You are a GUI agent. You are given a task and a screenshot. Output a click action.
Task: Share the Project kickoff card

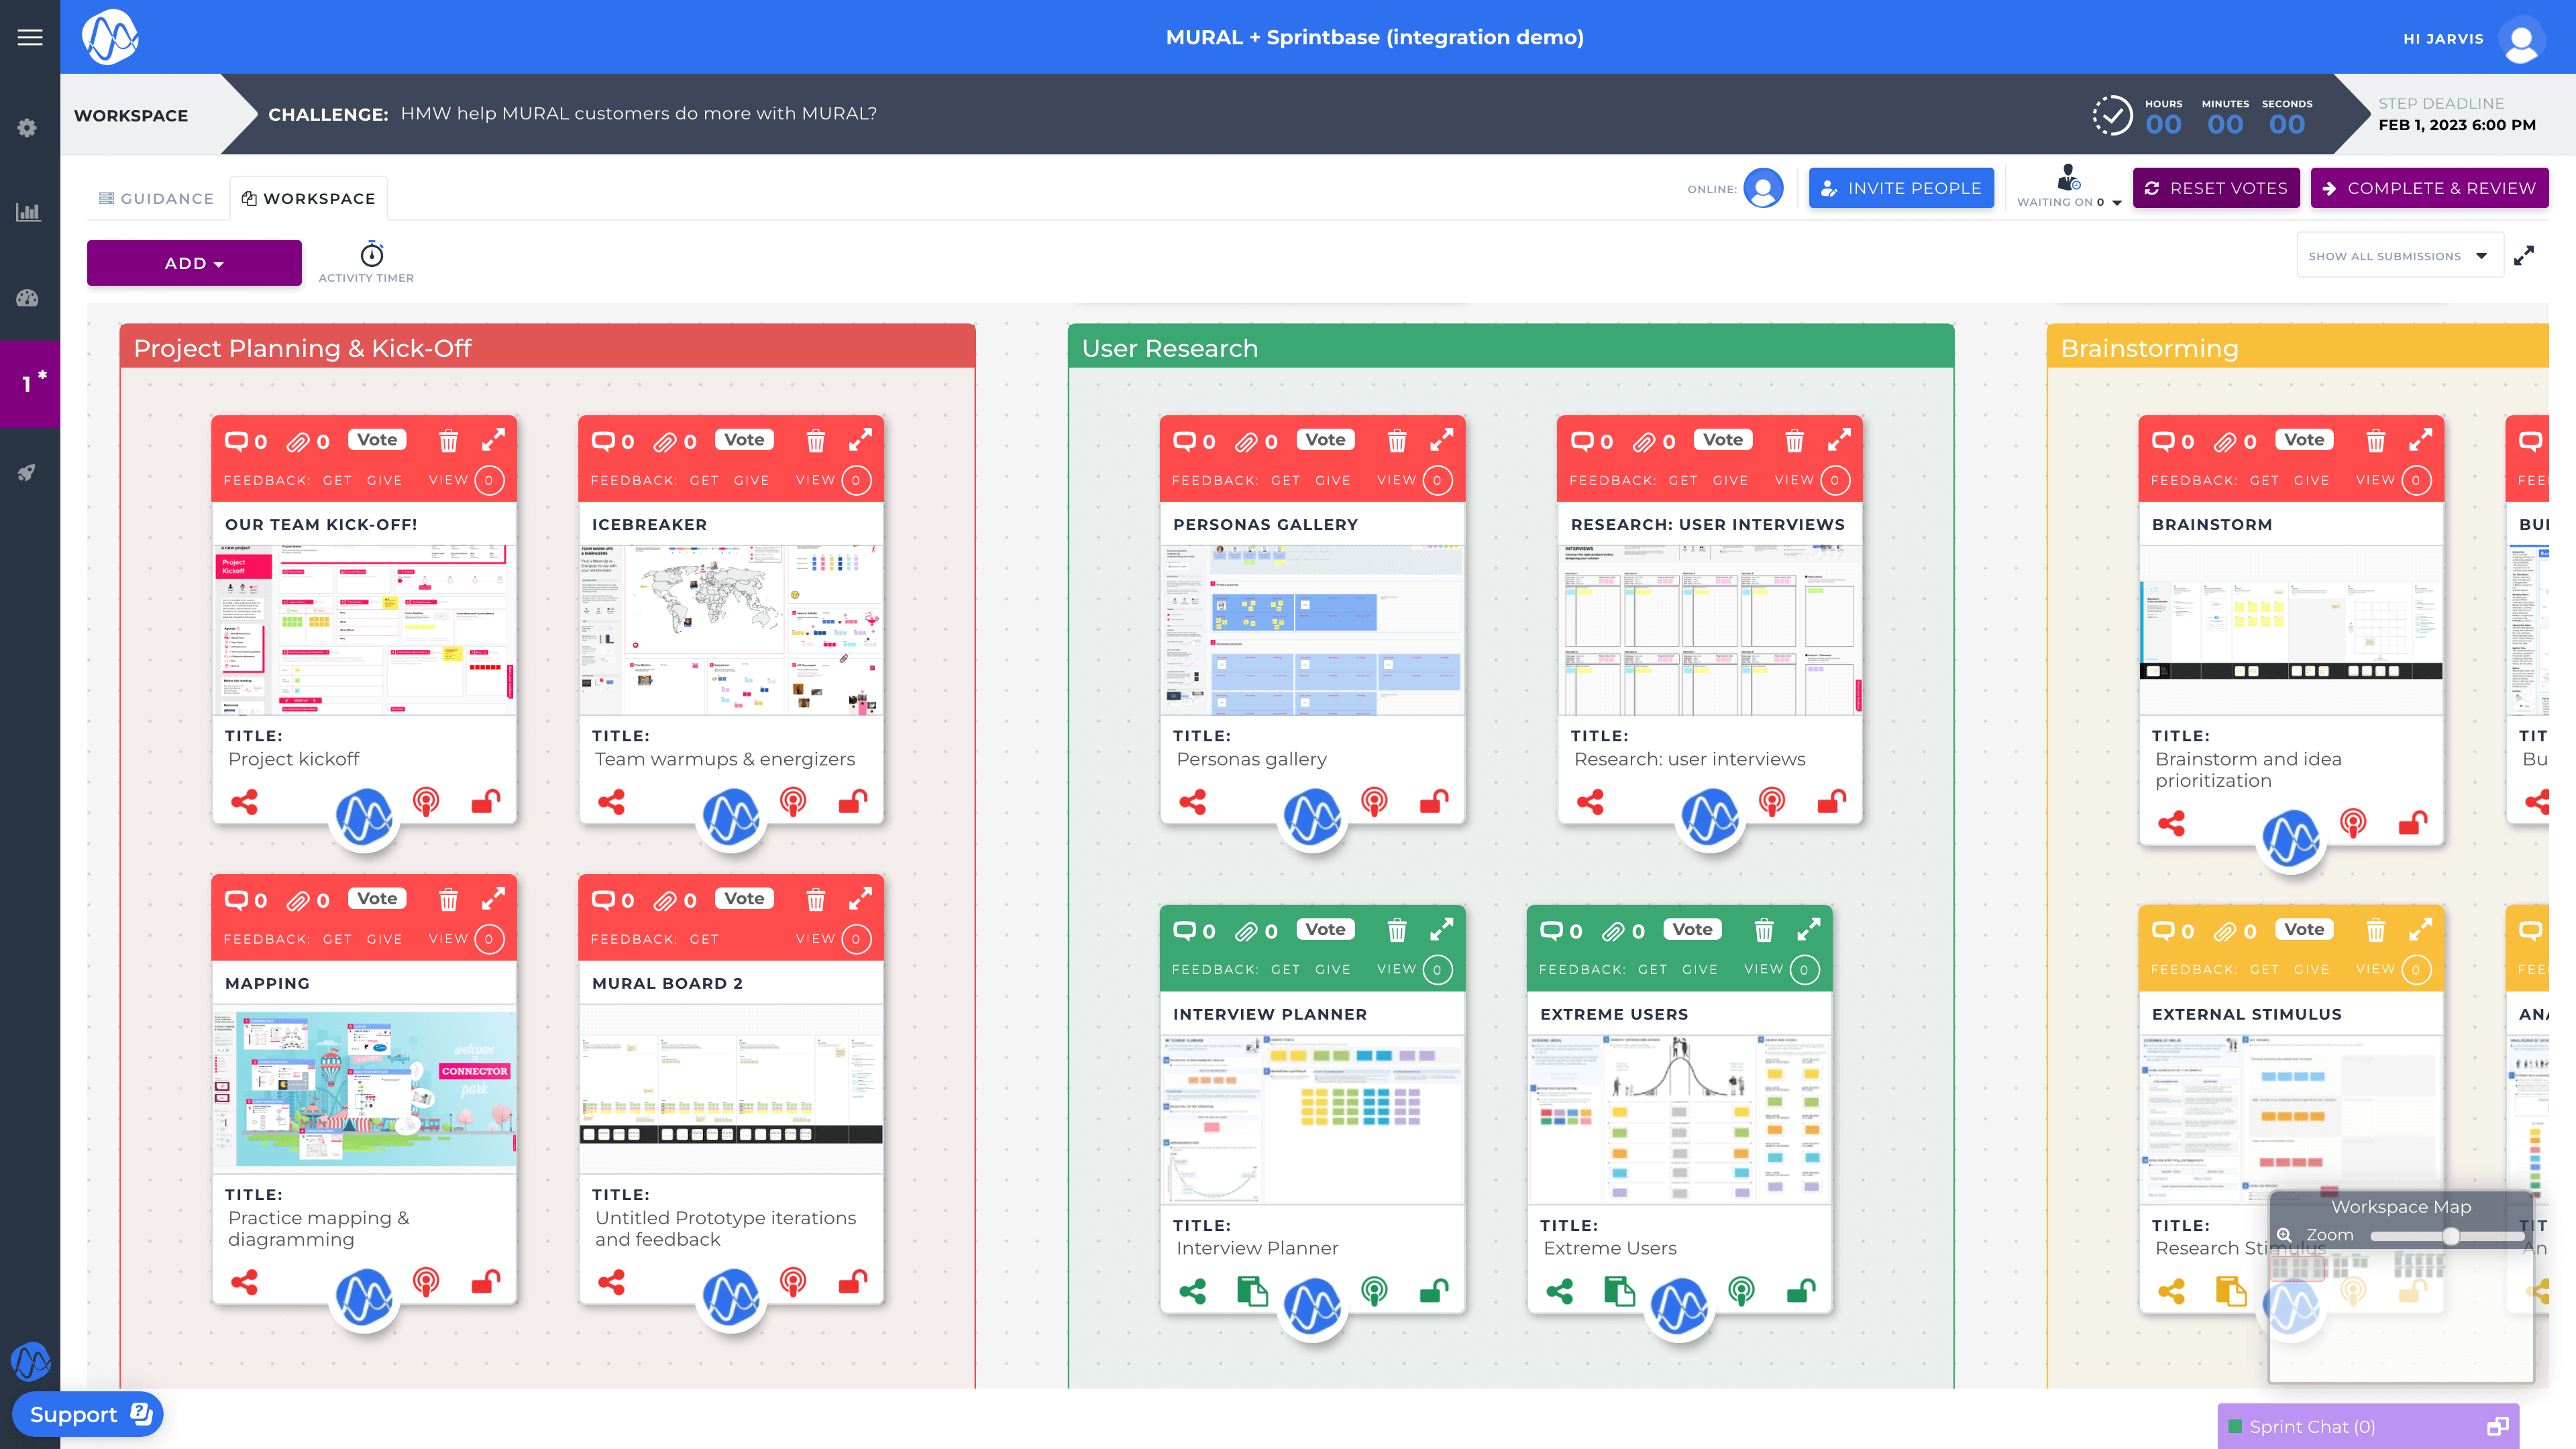pyautogui.click(x=244, y=802)
